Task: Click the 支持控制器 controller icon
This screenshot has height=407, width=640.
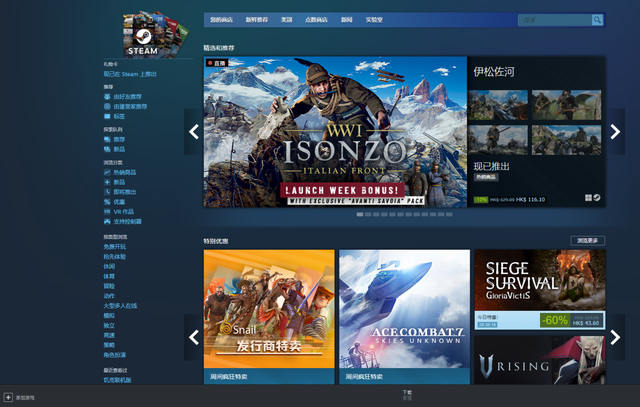Action: point(107,219)
